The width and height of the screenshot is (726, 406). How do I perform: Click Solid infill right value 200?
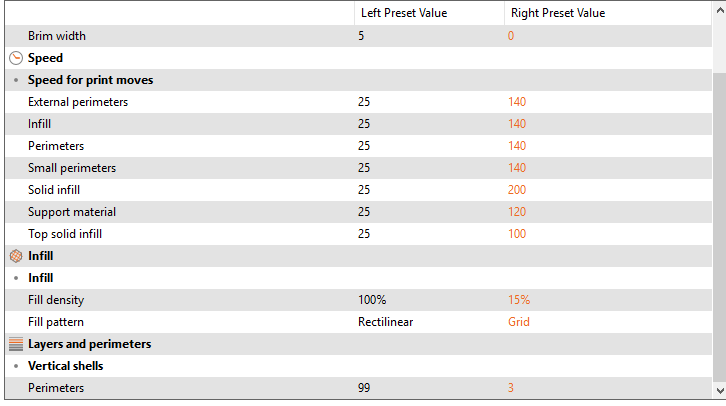517,190
